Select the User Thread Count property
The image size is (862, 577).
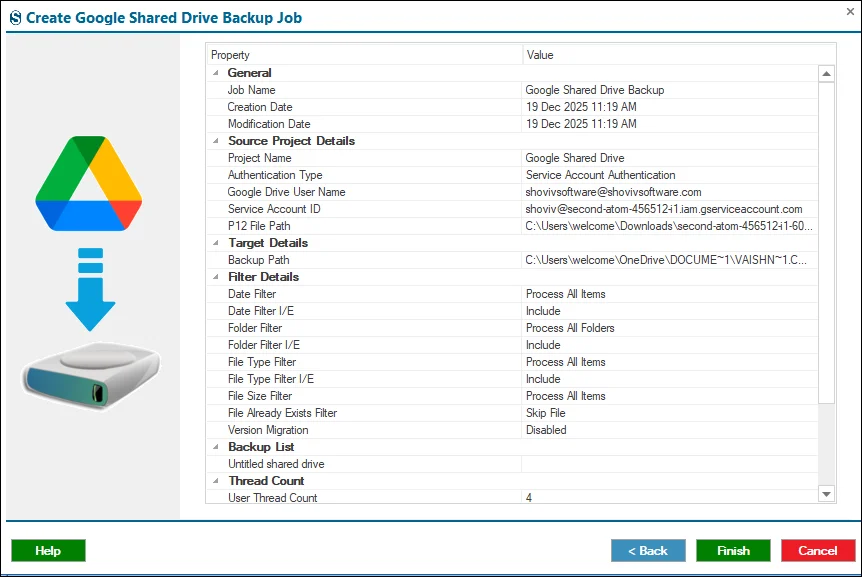273,497
